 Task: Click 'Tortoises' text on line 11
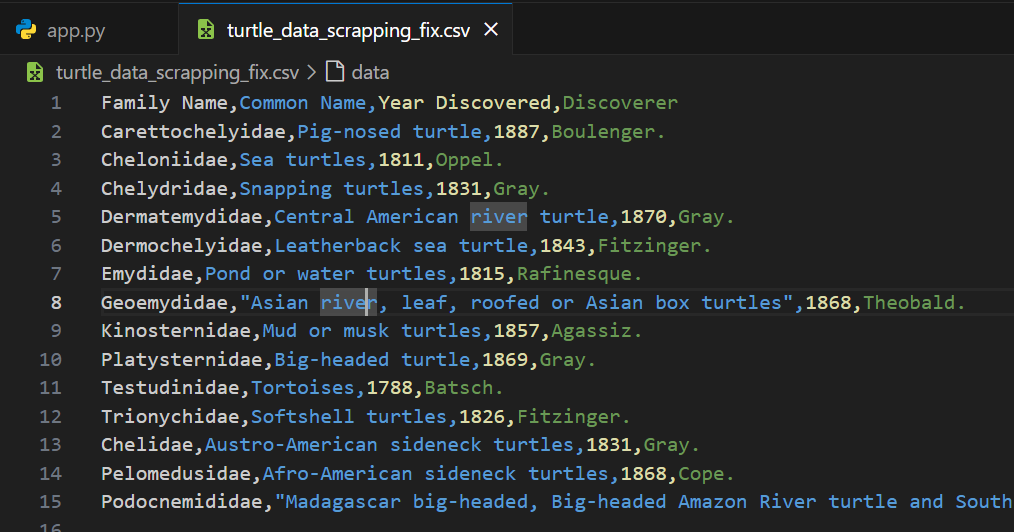click(303, 388)
